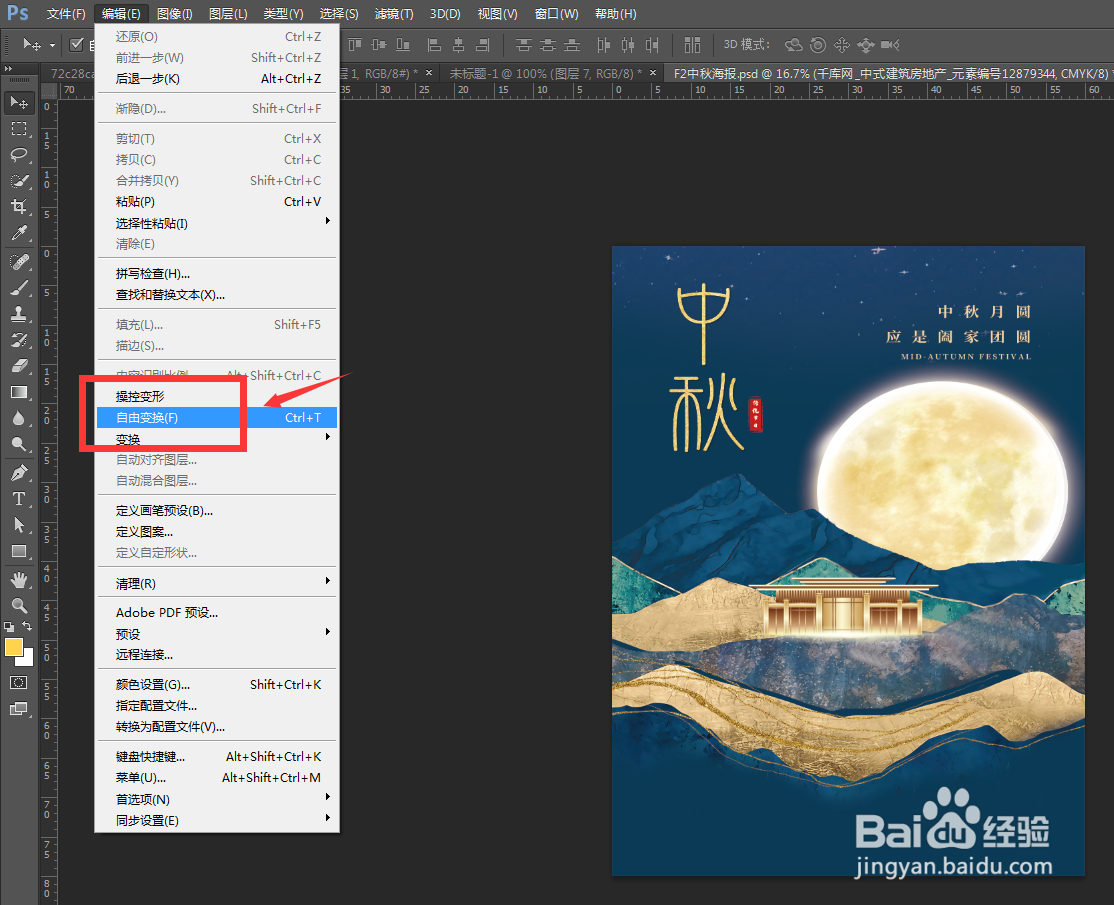Open the 帮助(H) menu
The width and height of the screenshot is (1114, 905).
615,13
